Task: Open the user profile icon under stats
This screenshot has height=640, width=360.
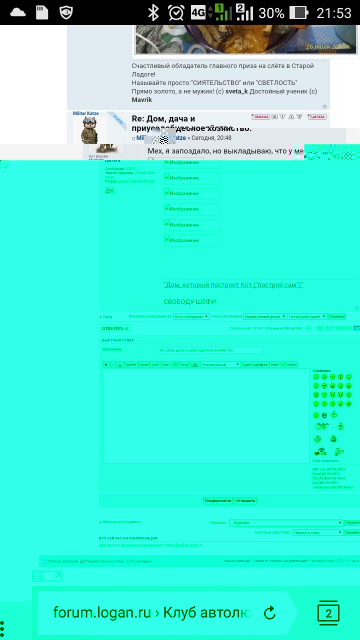Action: point(109,191)
